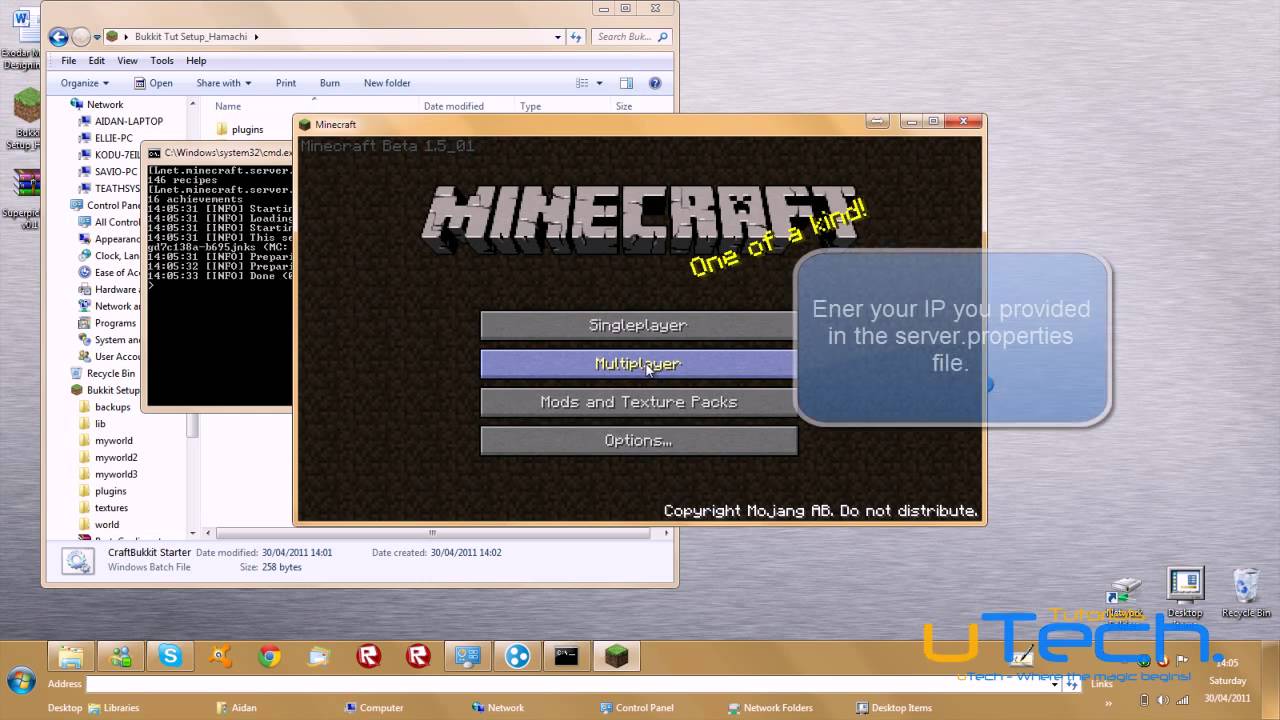Open Windows Explorer from the taskbar

71,657
